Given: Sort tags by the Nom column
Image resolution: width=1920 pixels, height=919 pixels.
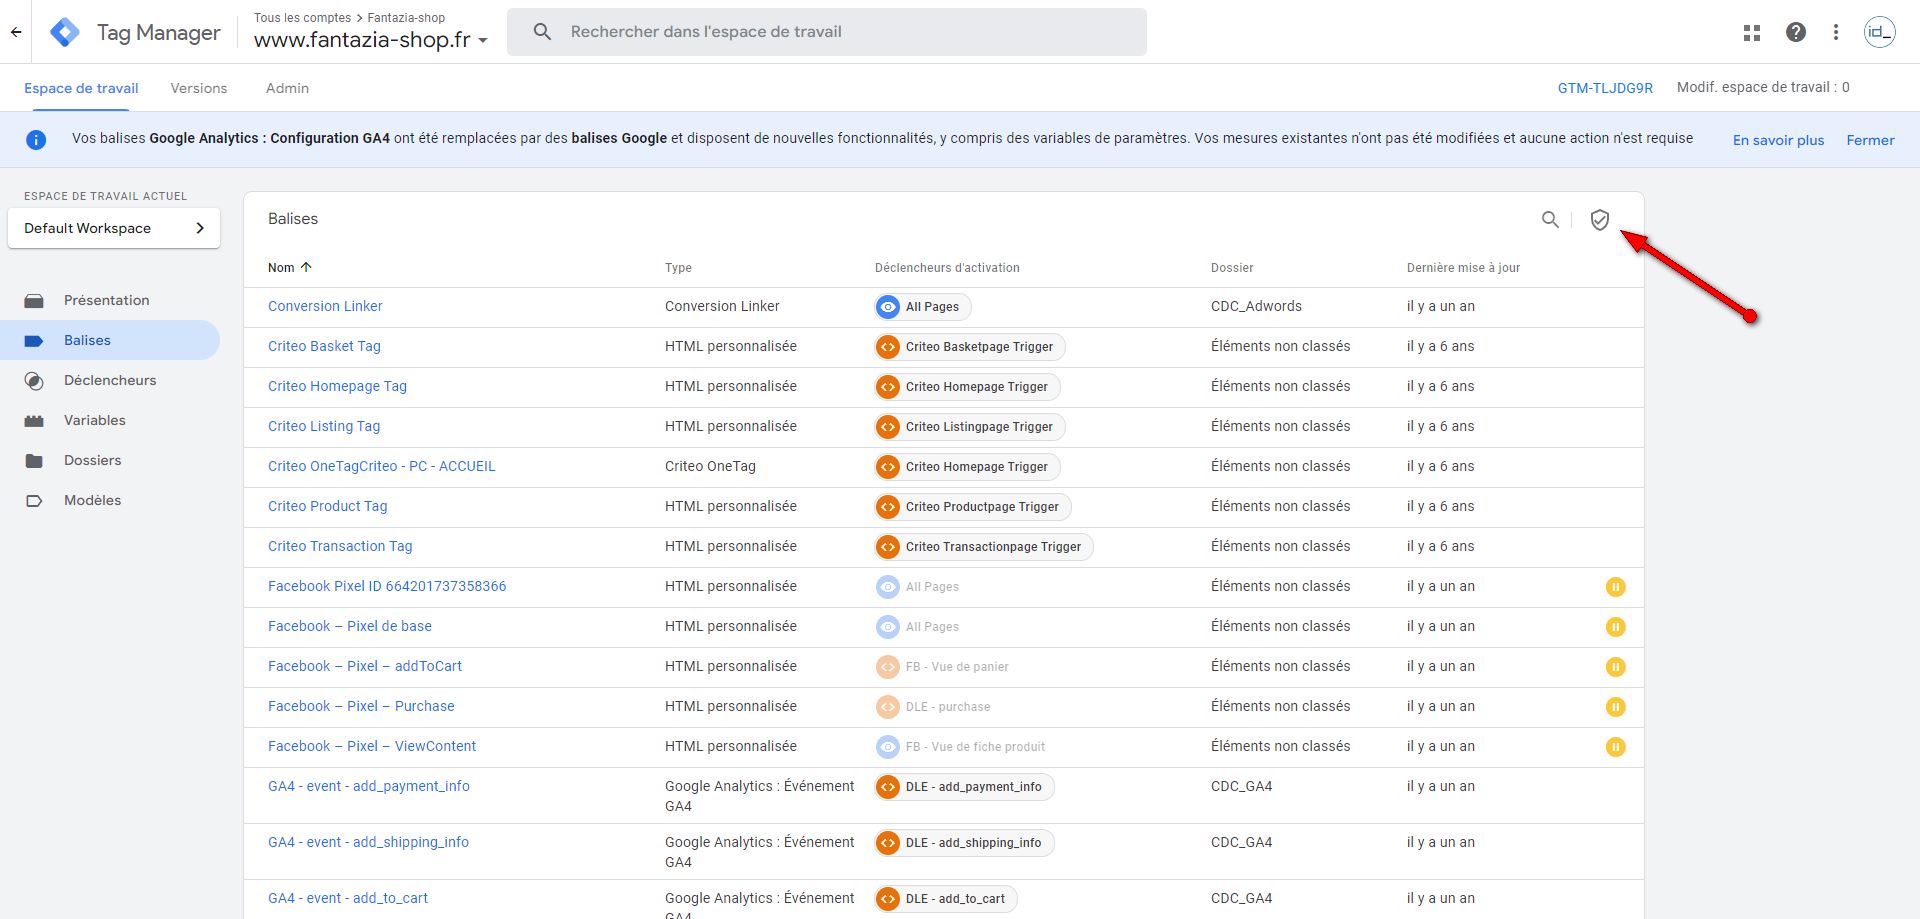Looking at the screenshot, I should click(290, 268).
